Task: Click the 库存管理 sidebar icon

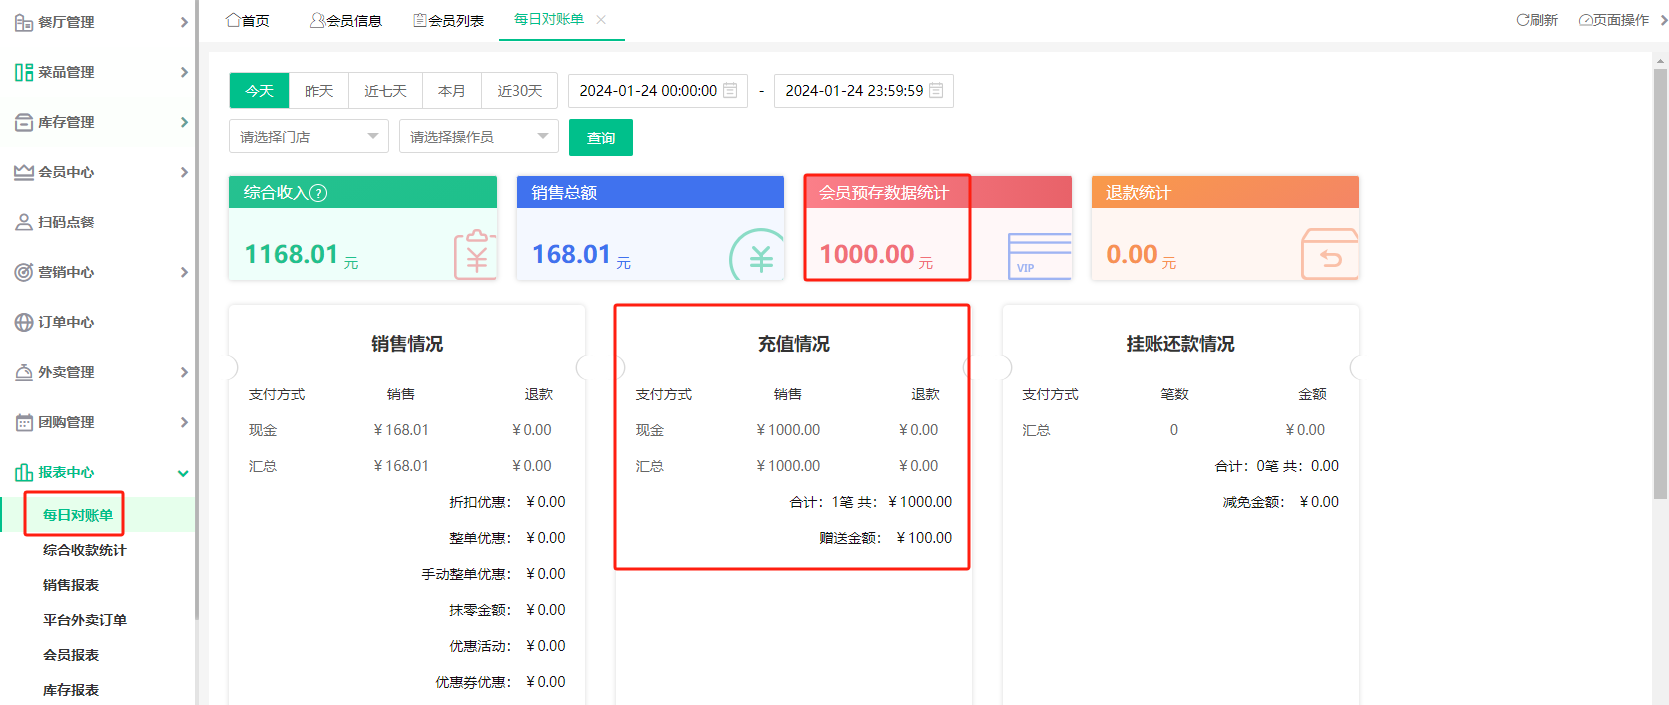Action: point(24,122)
